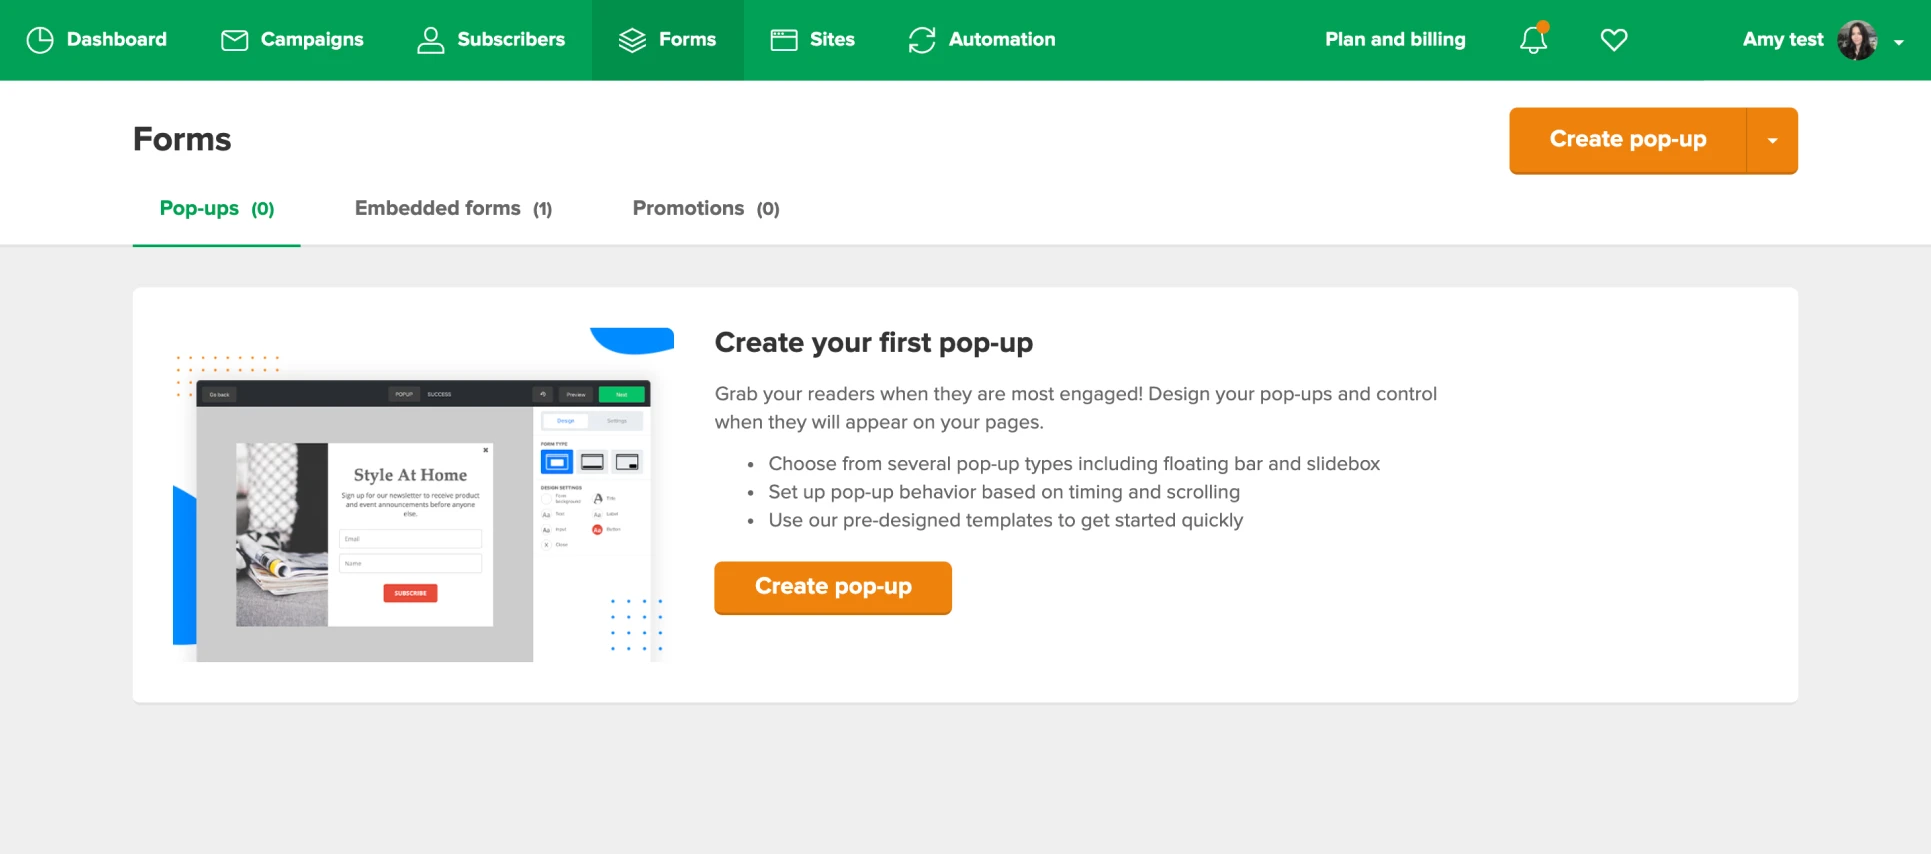
Task: Select the Pop-ups tab
Action: click(x=216, y=209)
